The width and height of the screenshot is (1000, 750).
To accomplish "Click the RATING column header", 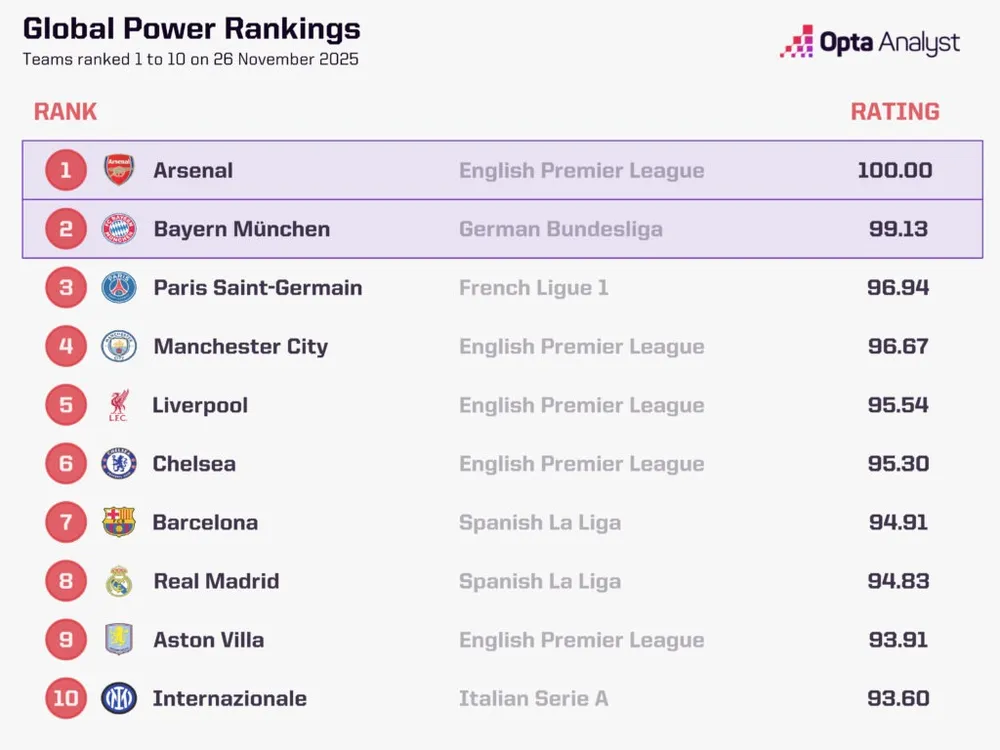I will (895, 111).
